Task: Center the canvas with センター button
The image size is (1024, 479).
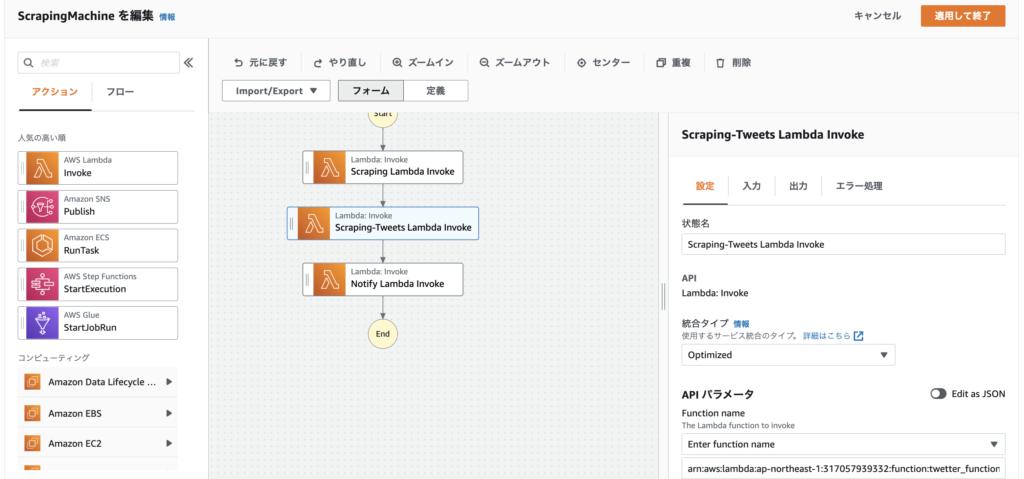Action: tap(603, 63)
